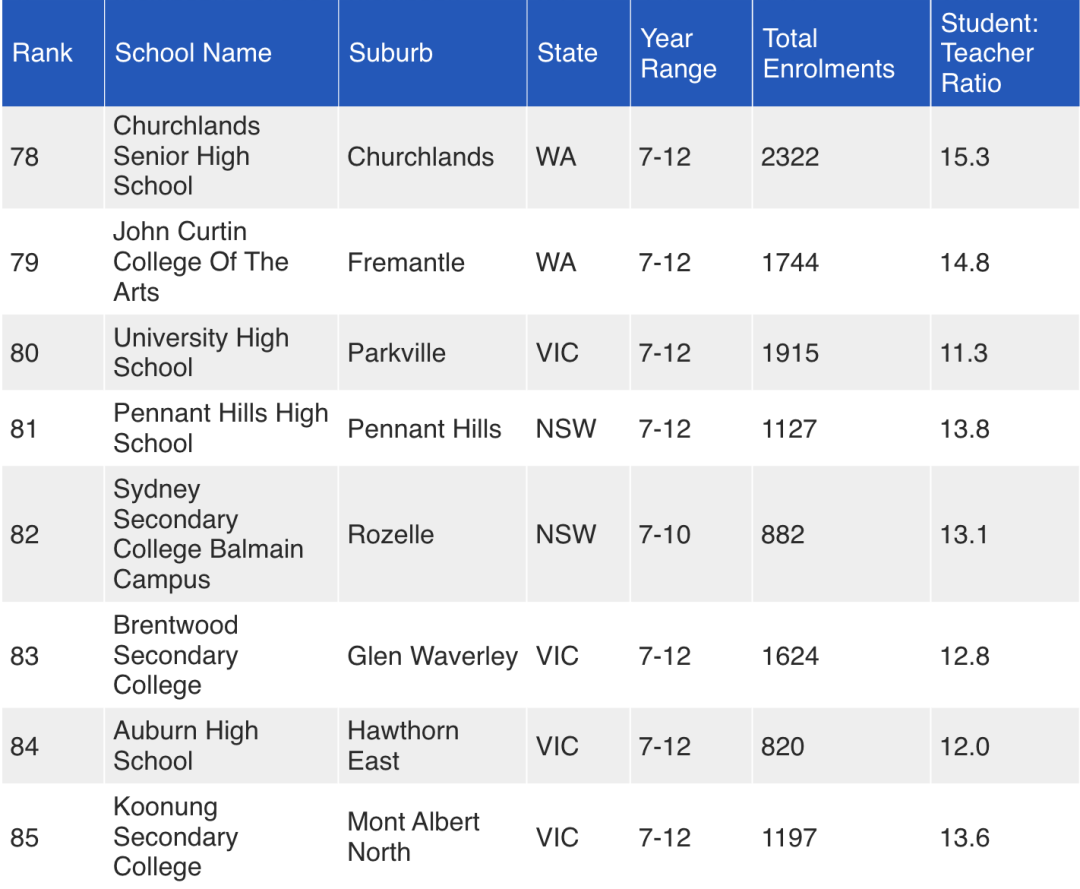Screen dimensions: 1080x889
Task: Select the Year Range column header
Action: tap(678, 54)
